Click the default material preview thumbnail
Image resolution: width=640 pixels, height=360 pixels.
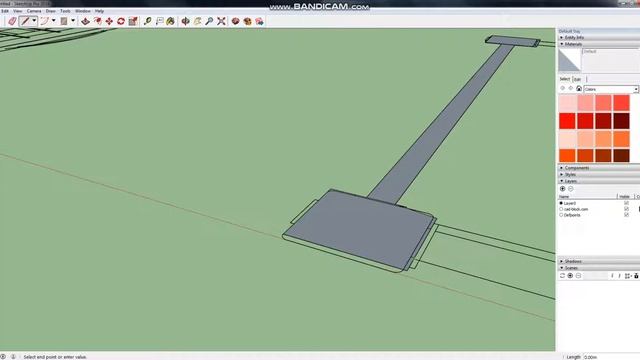(x=569, y=60)
